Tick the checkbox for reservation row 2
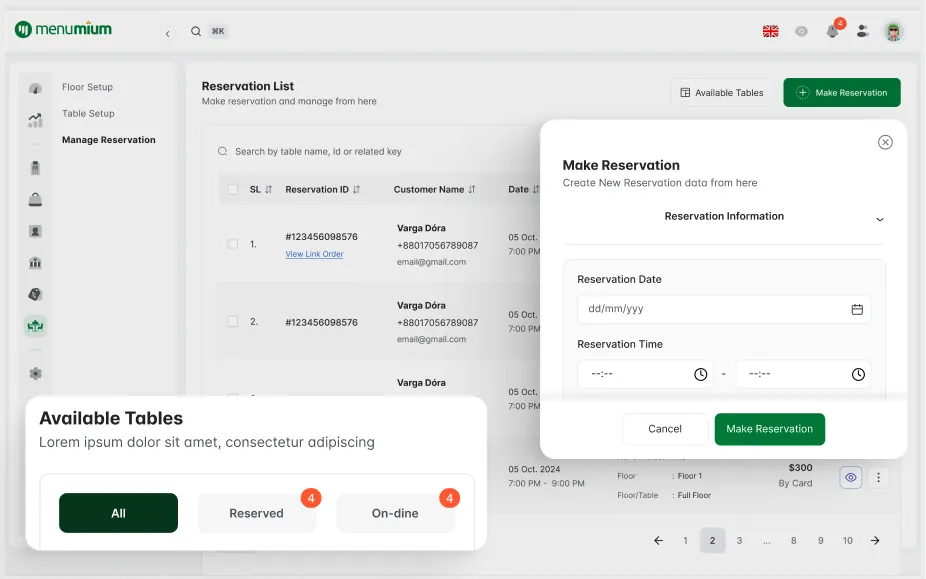 [x=232, y=321]
